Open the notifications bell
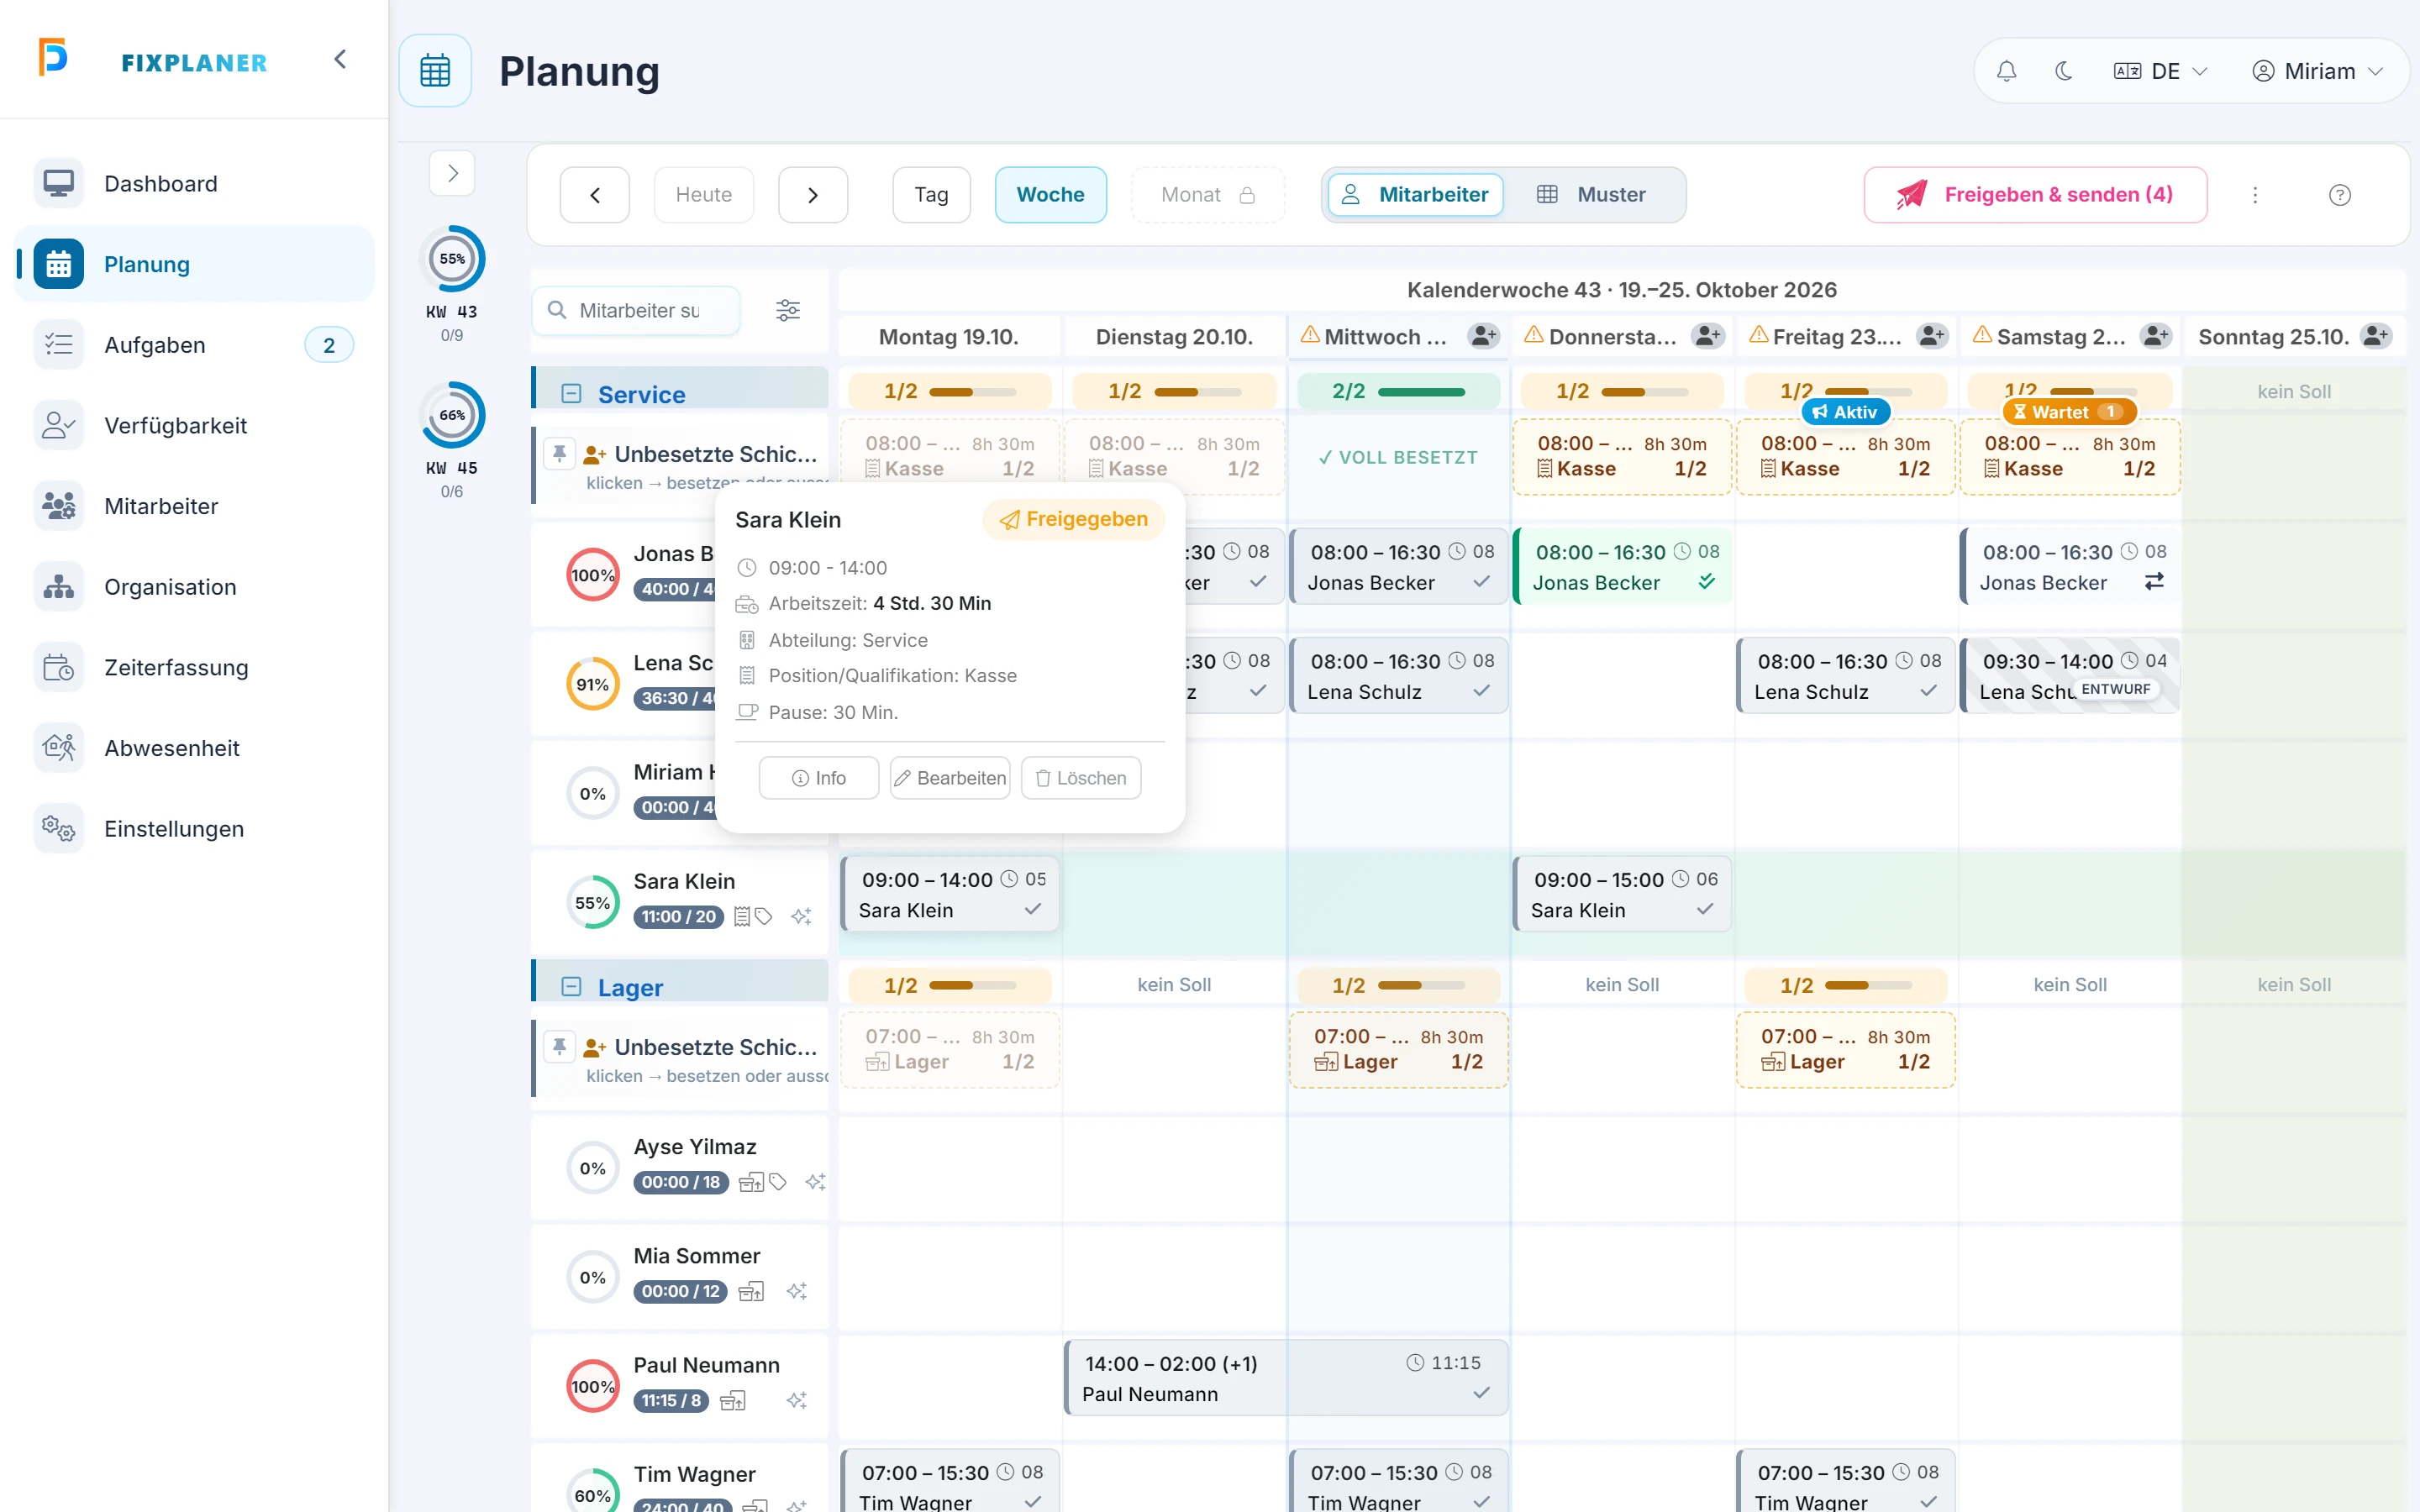2420x1512 pixels. click(x=2006, y=71)
